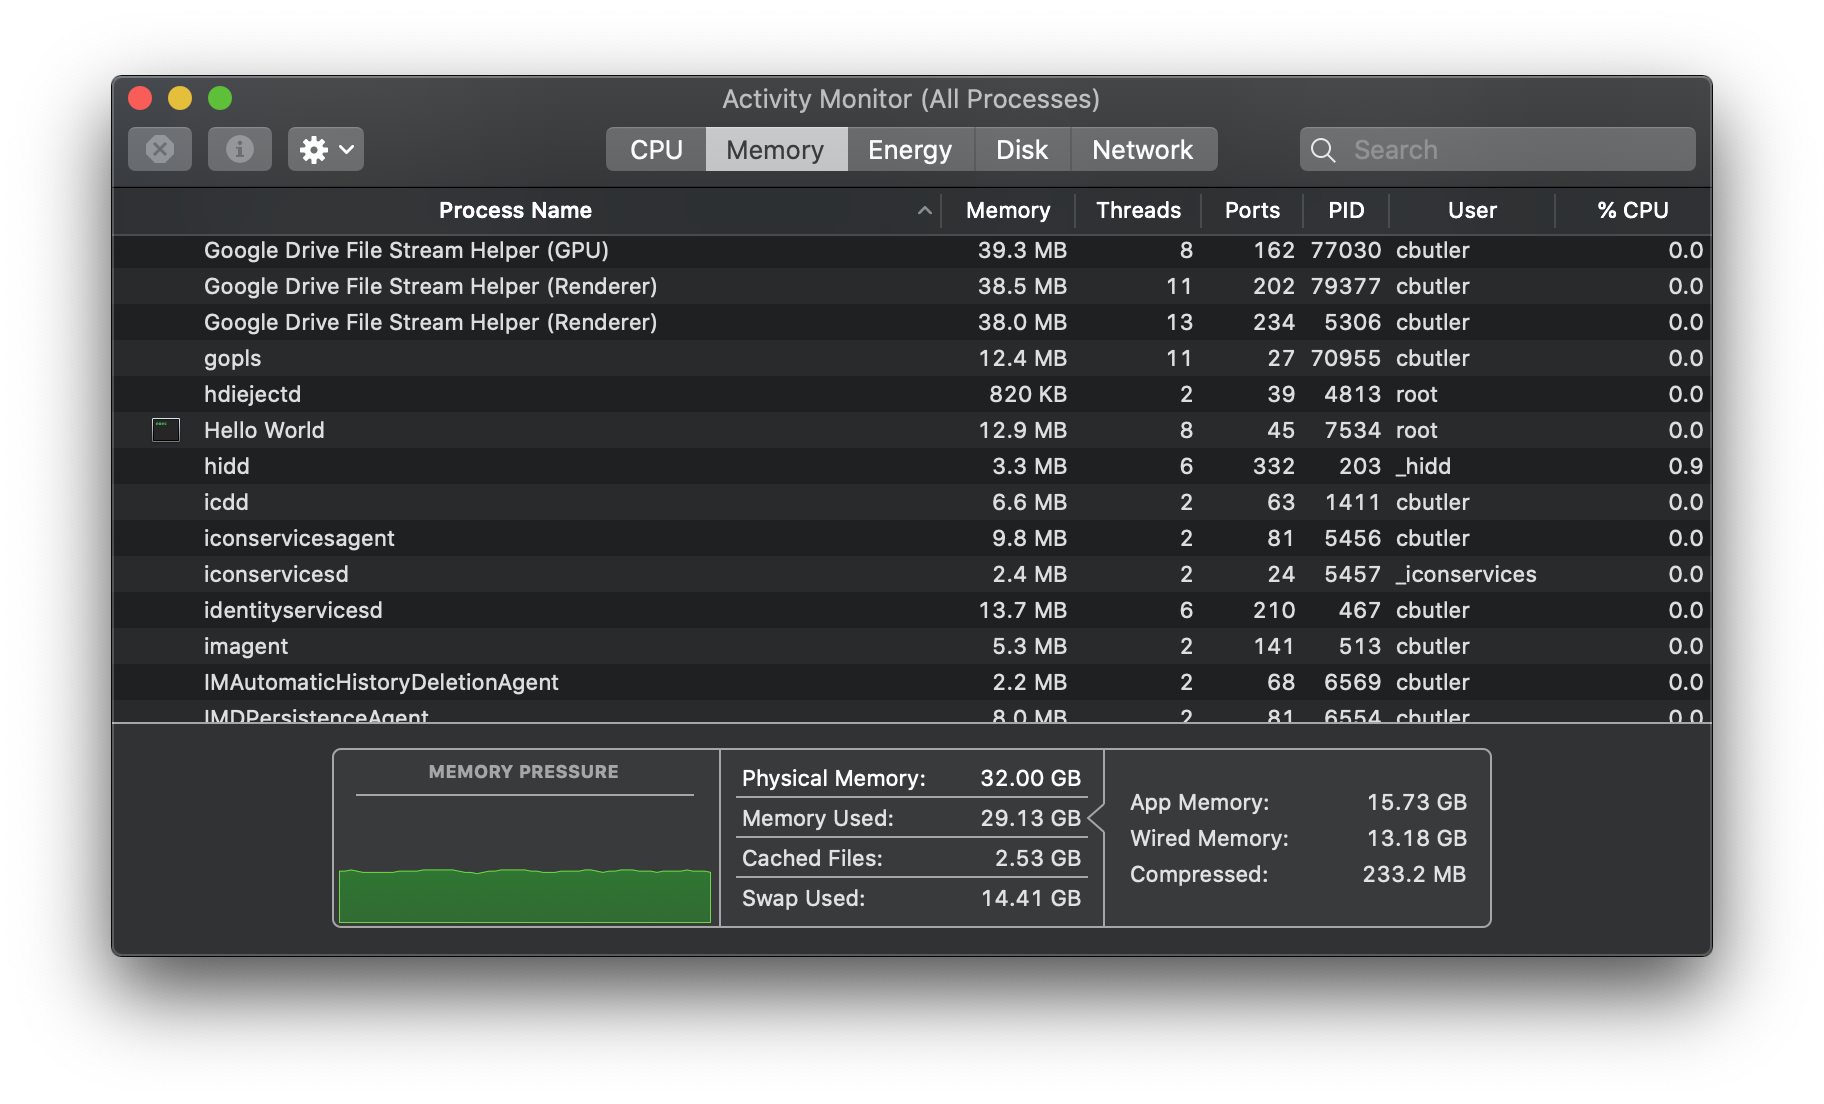
Task: Click the 12.9 MB memory value
Action: click(x=1022, y=430)
